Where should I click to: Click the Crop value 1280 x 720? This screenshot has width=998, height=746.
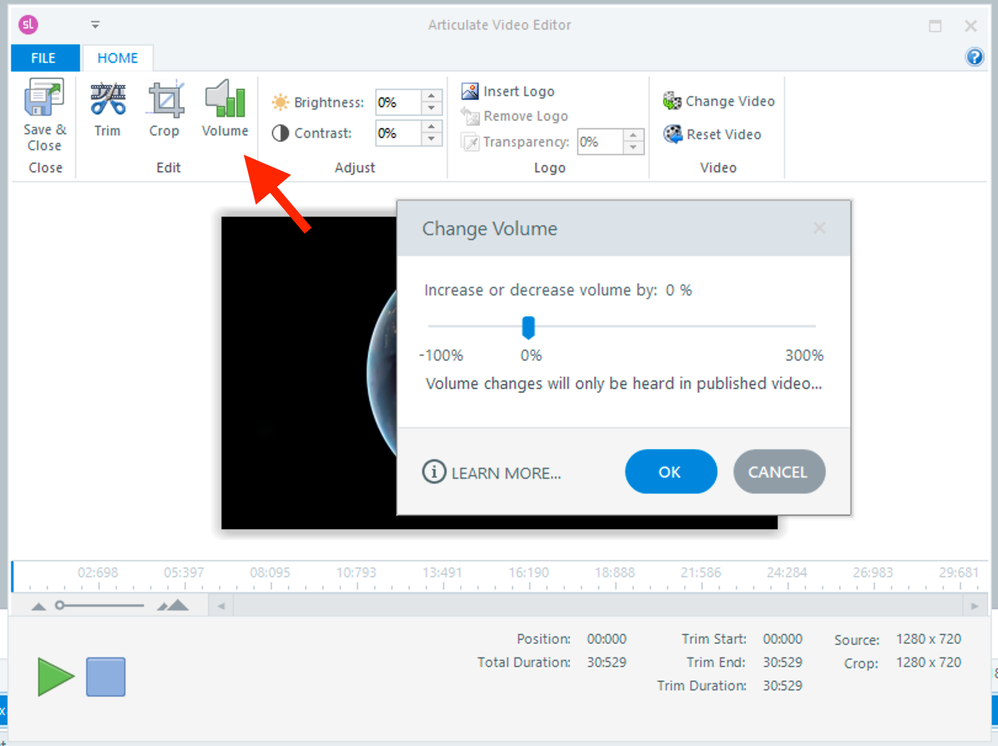coord(929,662)
